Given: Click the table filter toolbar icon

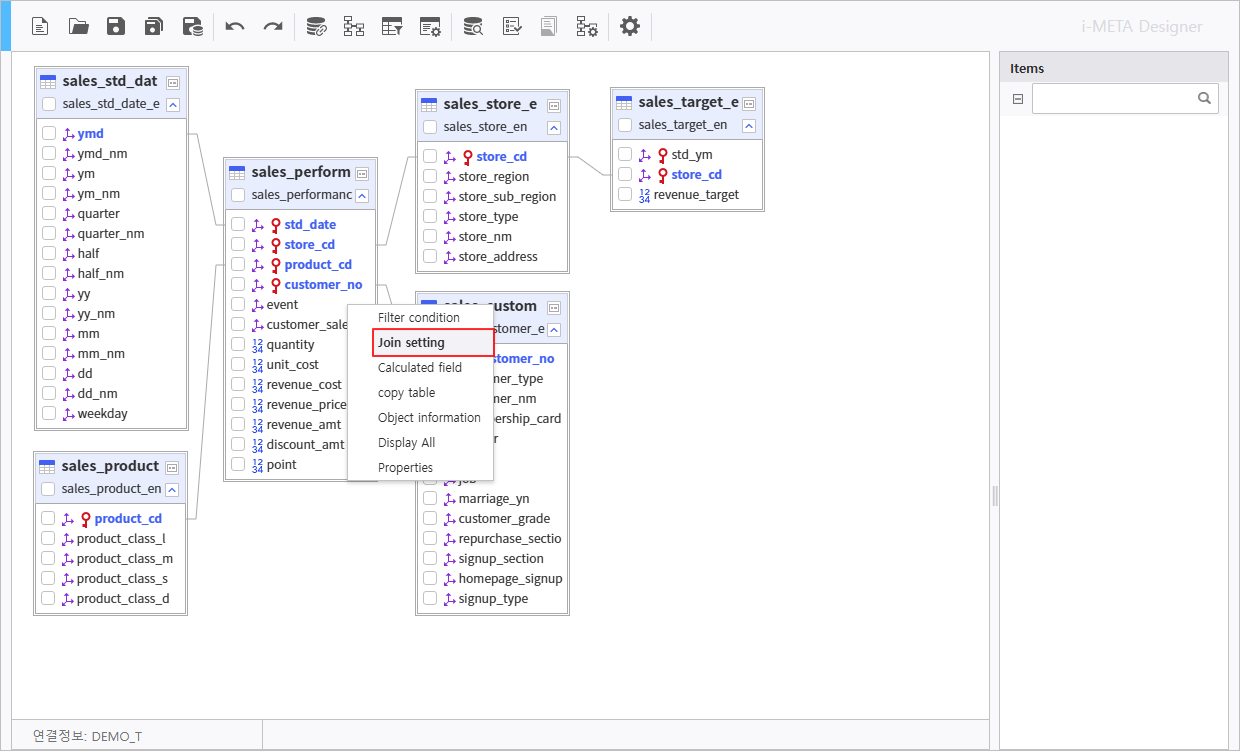Looking at the screenshot, I should tap(392, 27).
